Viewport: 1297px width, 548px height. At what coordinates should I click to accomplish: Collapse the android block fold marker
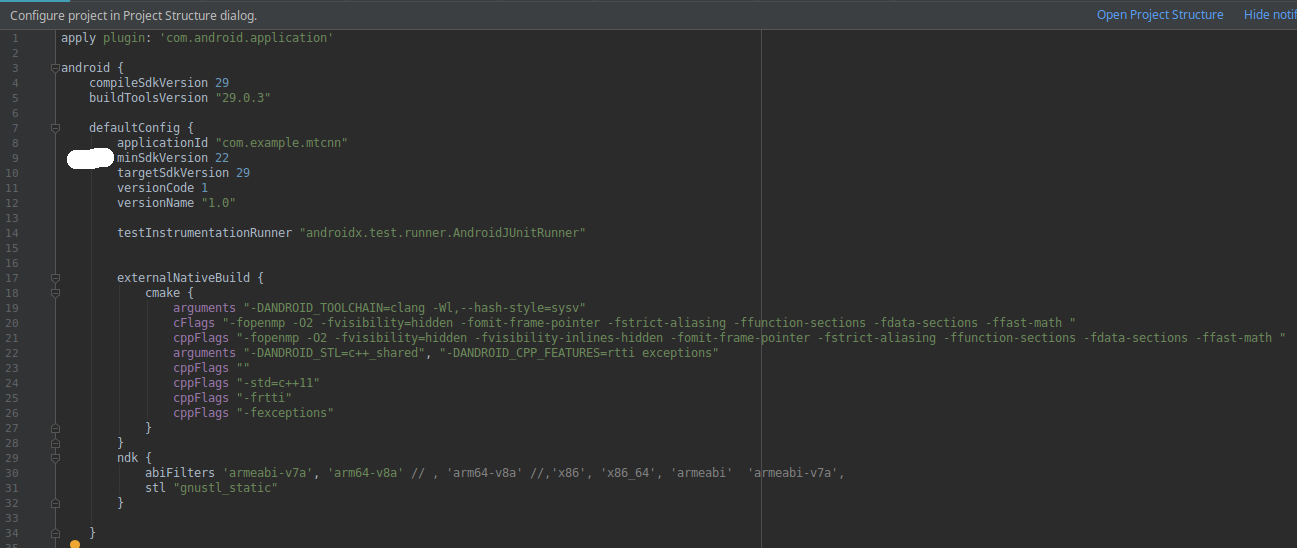(55, 68)
